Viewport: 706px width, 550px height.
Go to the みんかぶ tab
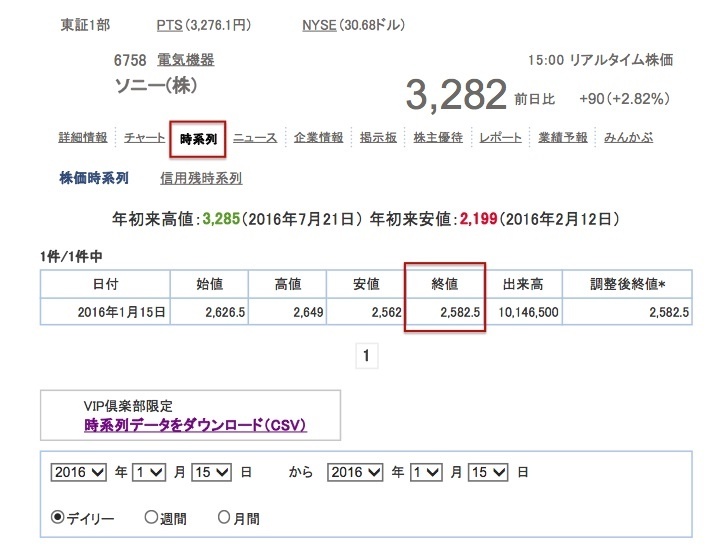629,137
